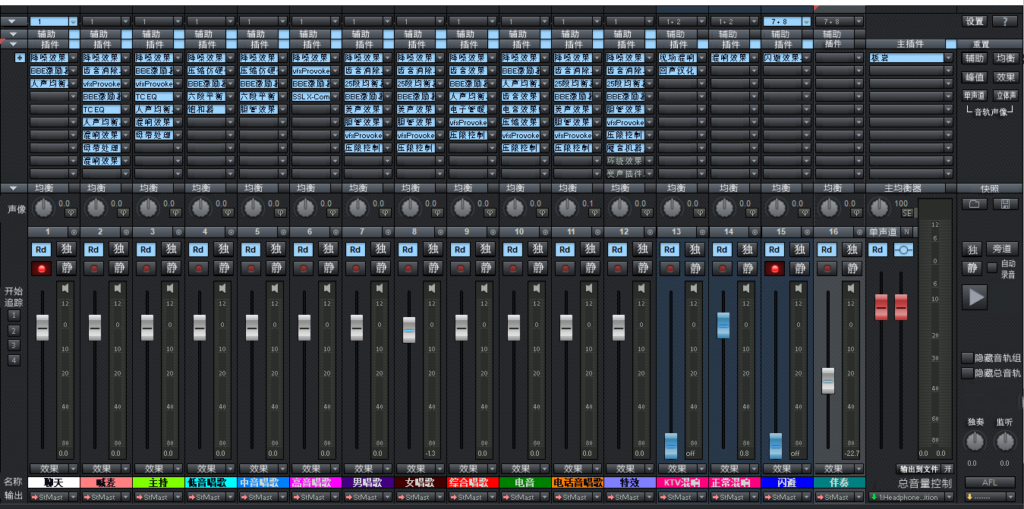Click the help question mark button
The height and width of the screenshot is (509, 1024).
click(1003, 21)
